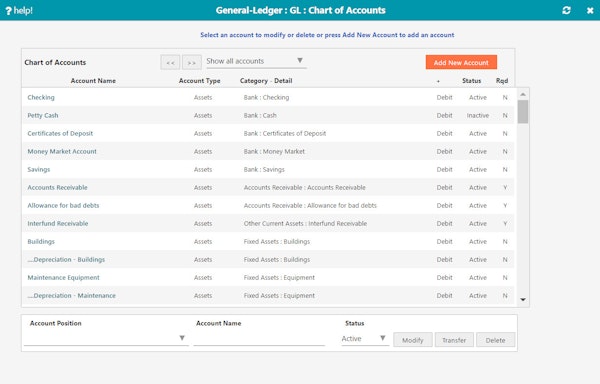Click the scroll up arrow of accounts list
This screenshot has height=384, width=600.
click(523, 94)
